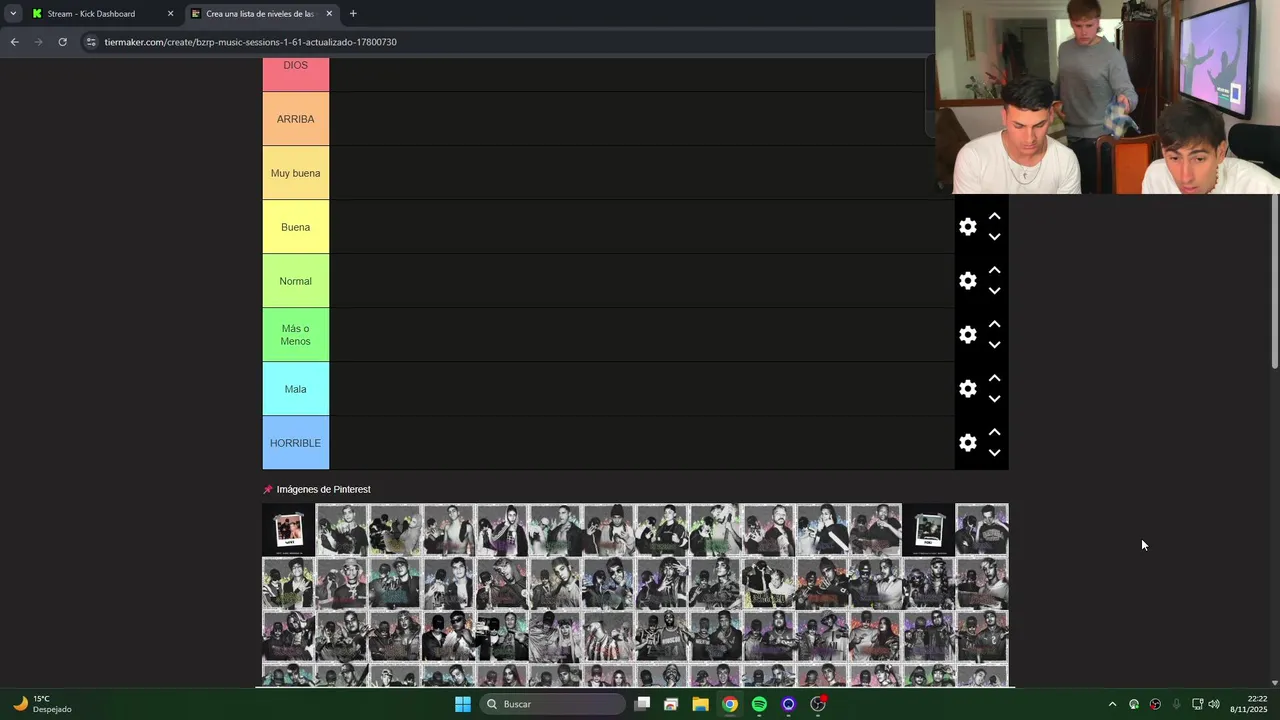Viewport: 1280px width, 720px height.
Task: Open settings gear for the HORRIBLE tier
Action: 968,443
